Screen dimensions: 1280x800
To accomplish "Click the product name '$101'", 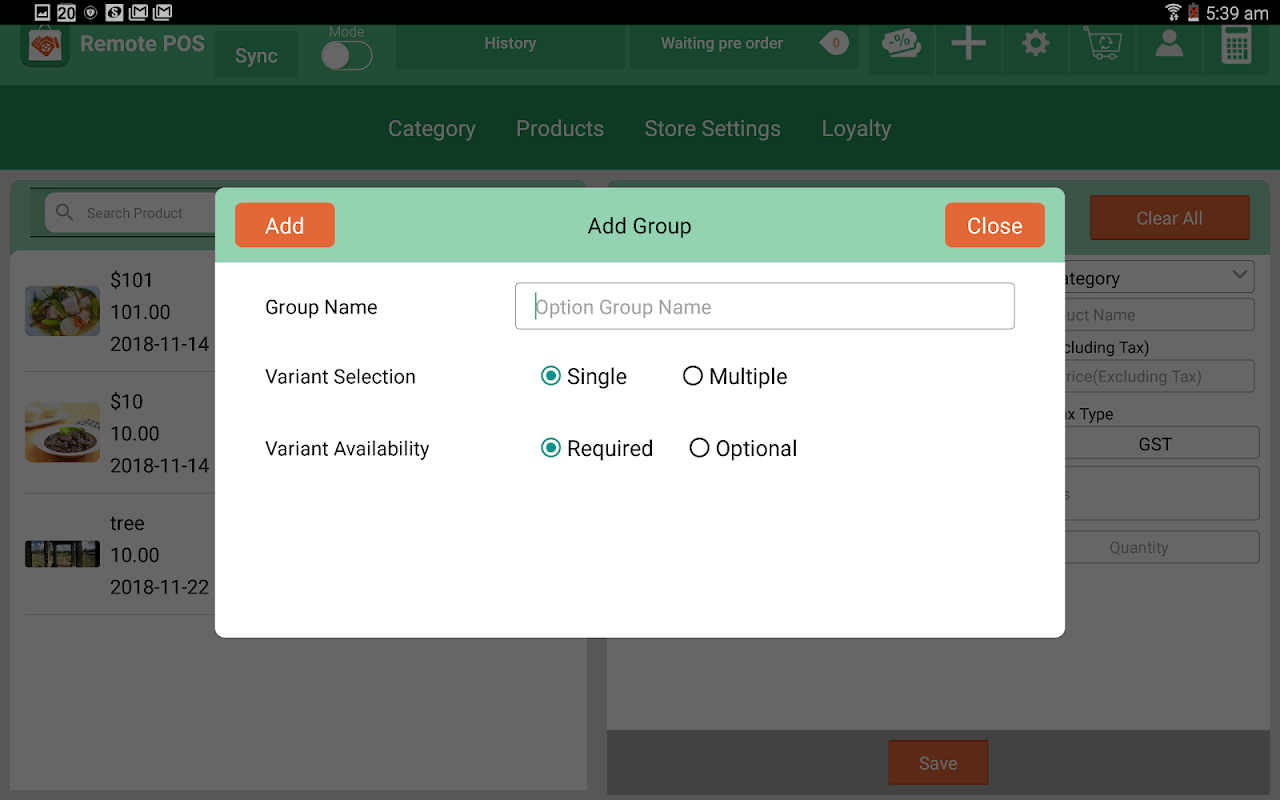I will [131, 280].
